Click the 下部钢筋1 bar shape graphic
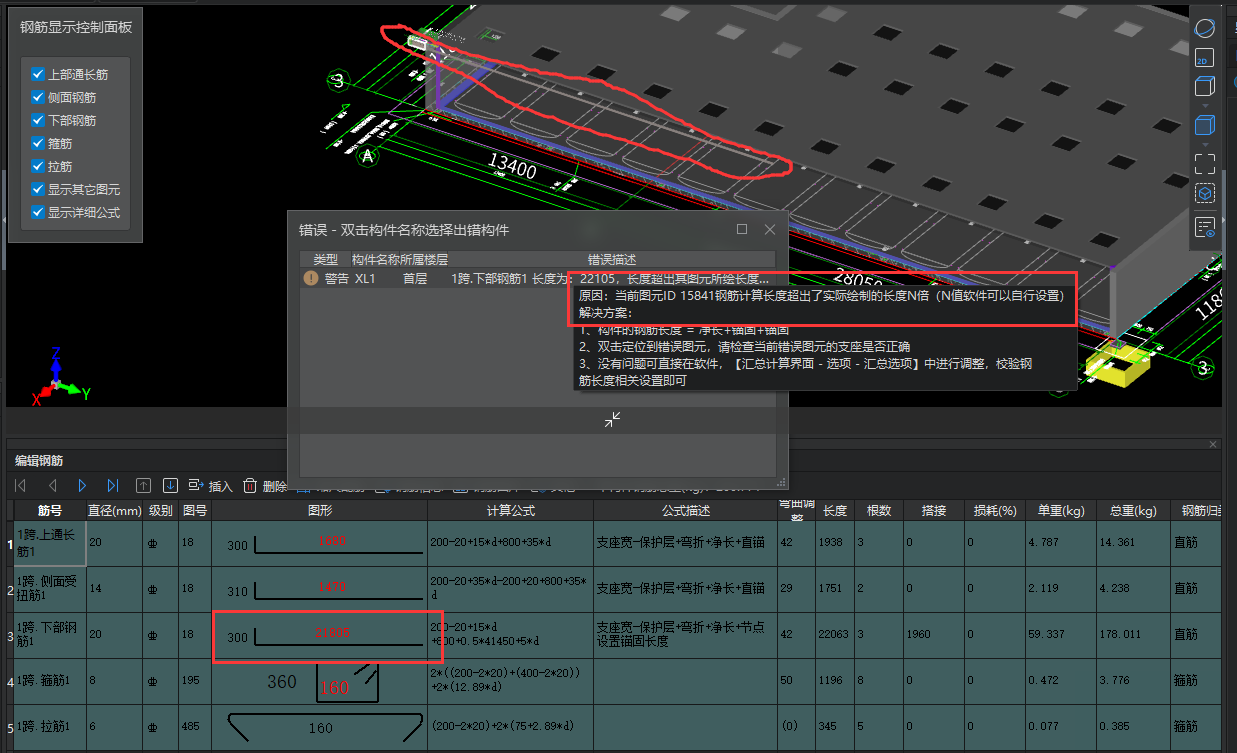 (x=320, y=635)
